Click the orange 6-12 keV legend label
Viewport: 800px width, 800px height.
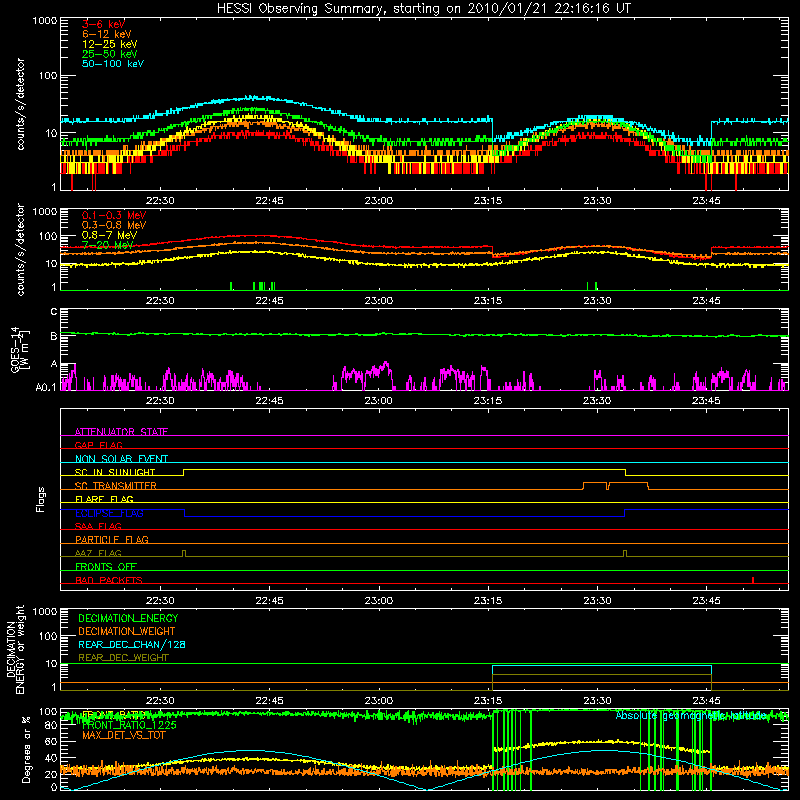pos(107,34)
